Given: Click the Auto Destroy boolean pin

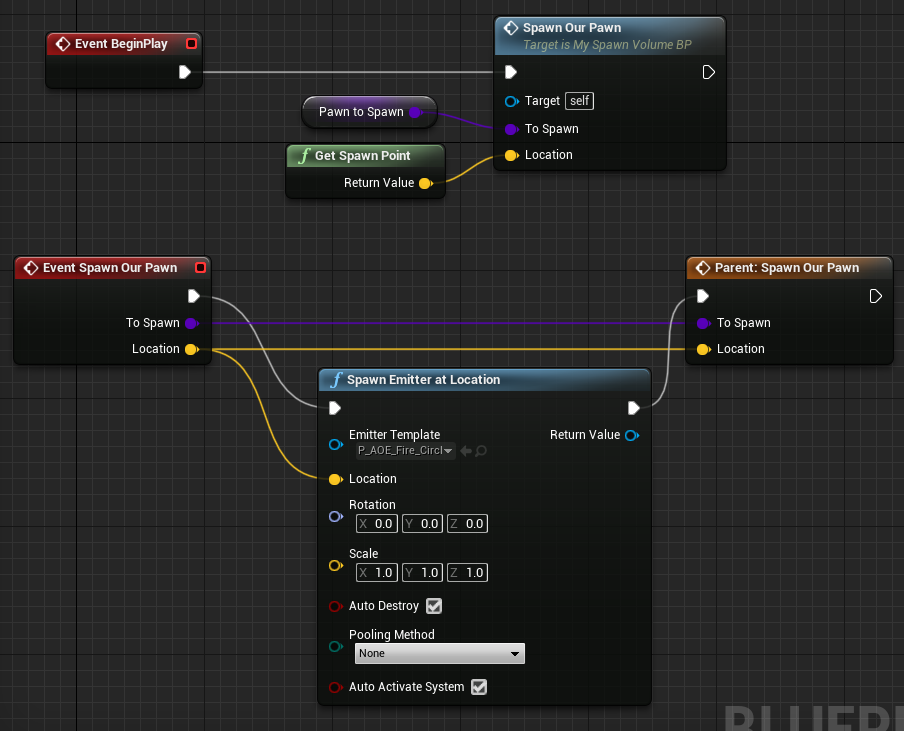Looking at the screenshot, I should (336, 606).
